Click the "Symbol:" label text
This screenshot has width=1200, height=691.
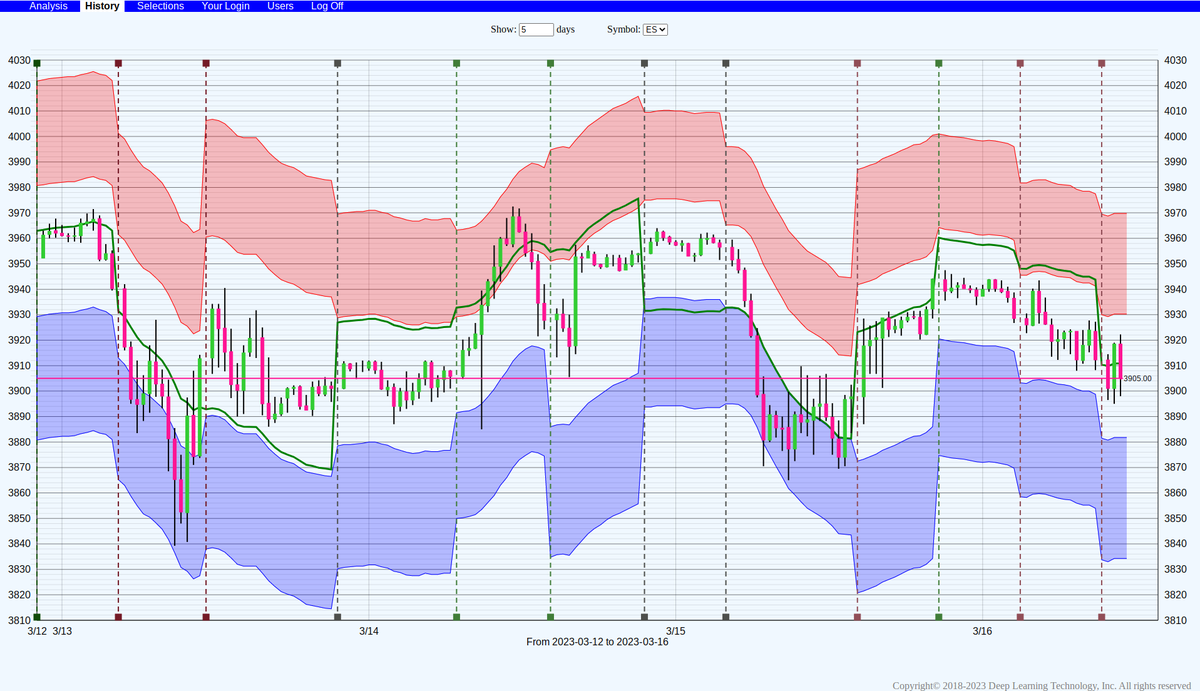pyautogui.click(x=623, y=30)
